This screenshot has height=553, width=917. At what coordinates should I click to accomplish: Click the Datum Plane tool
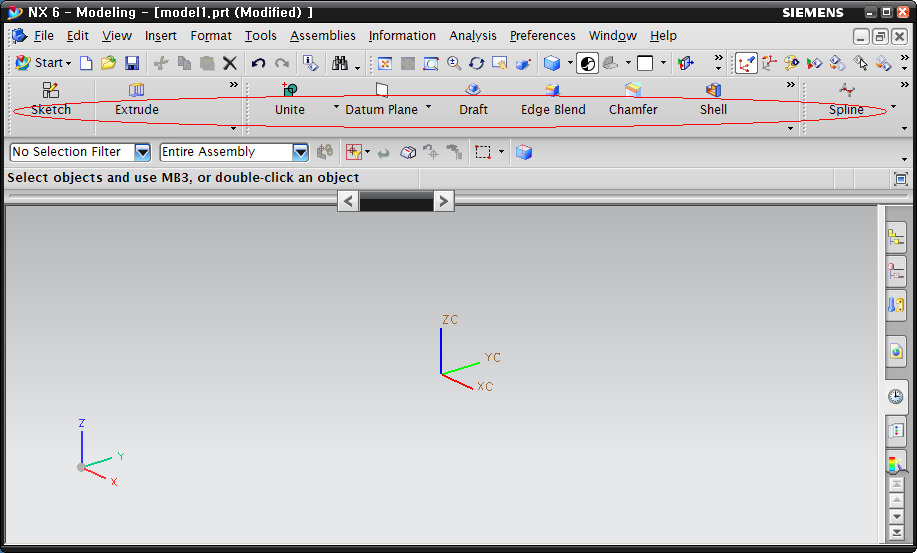pyautogui.click(x=381, y=89)
